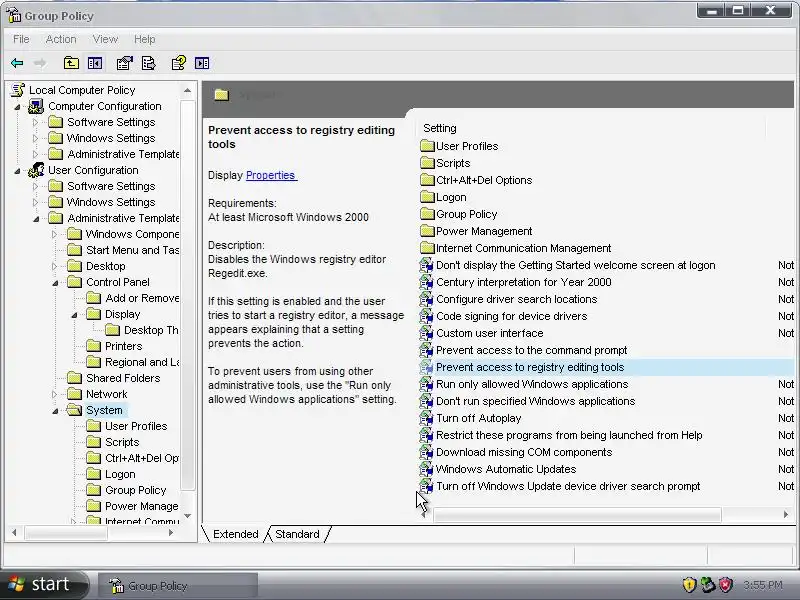
Task: Click the tree pane vertical scrollbar thumb
Action: click(x=187, y=295)
